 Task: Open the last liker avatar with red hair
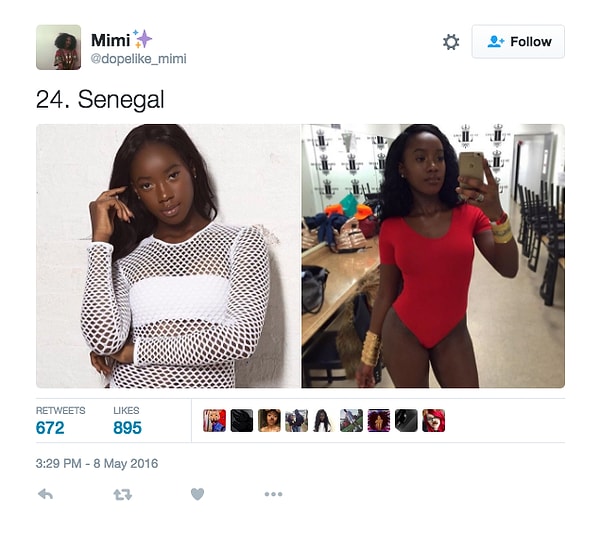click(434, 421)
